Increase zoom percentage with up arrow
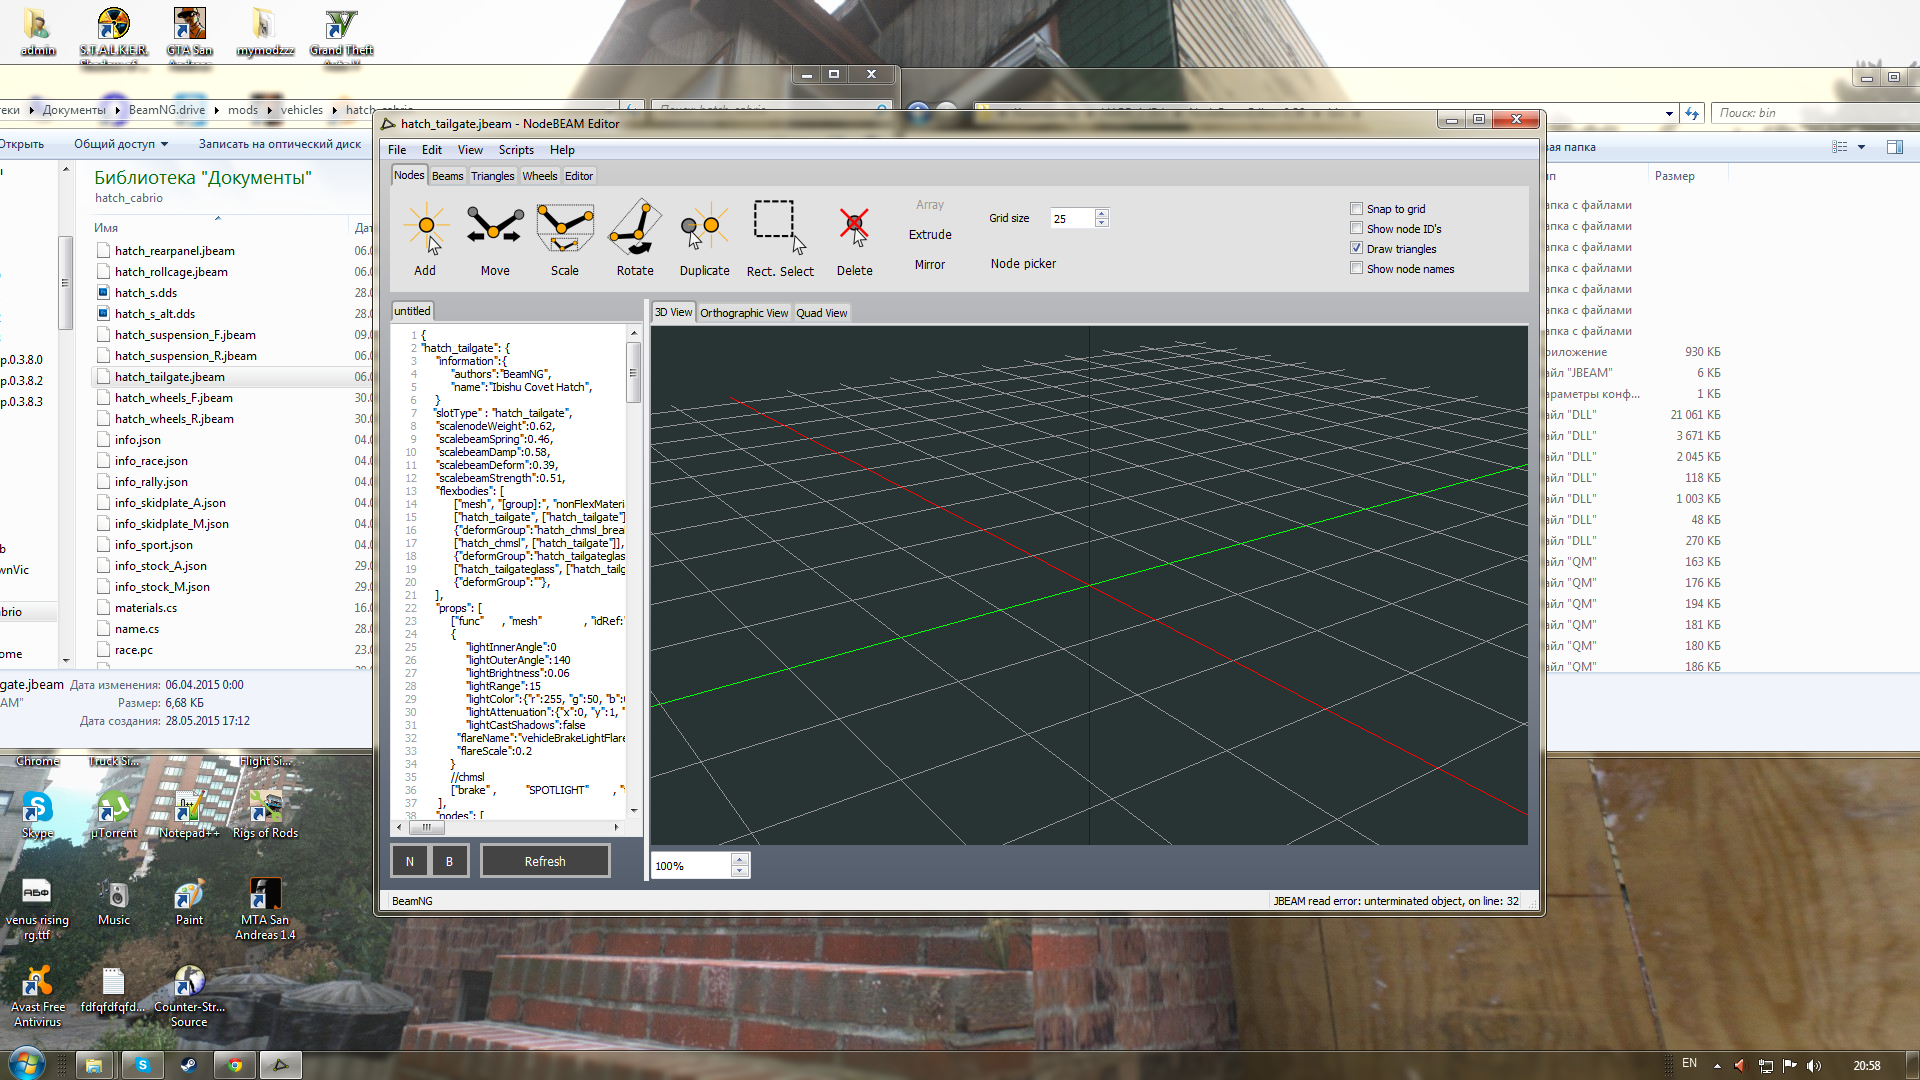The image size is (1920, 1080). 740,859
